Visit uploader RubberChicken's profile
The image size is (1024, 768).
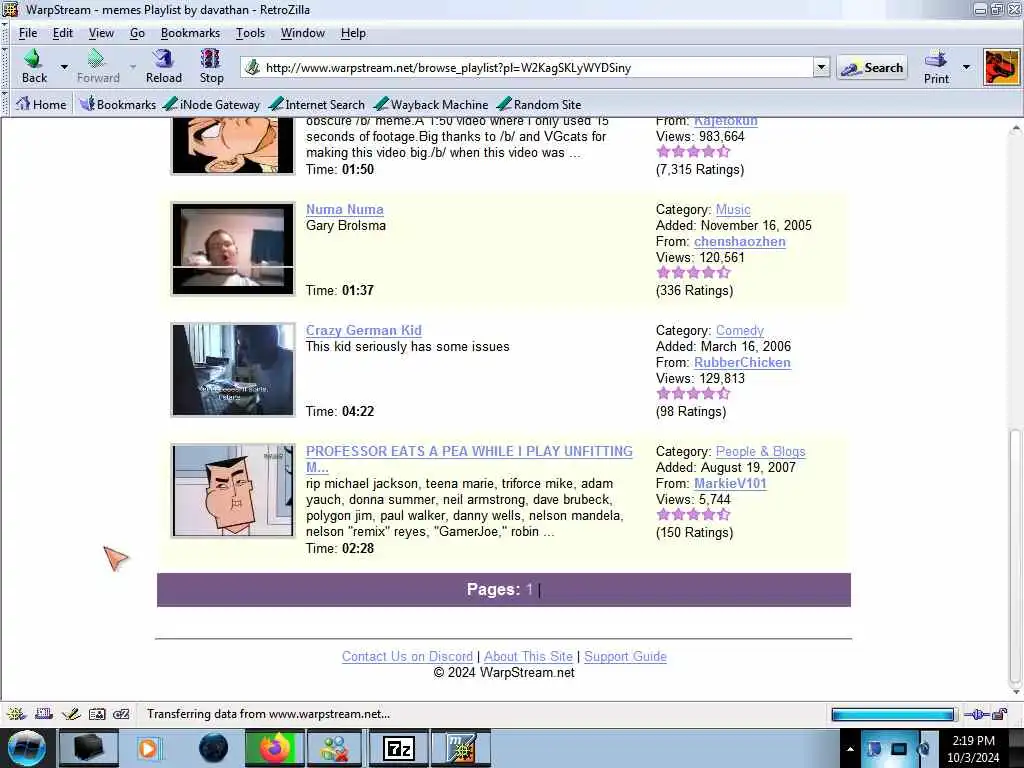coord(743,362)
